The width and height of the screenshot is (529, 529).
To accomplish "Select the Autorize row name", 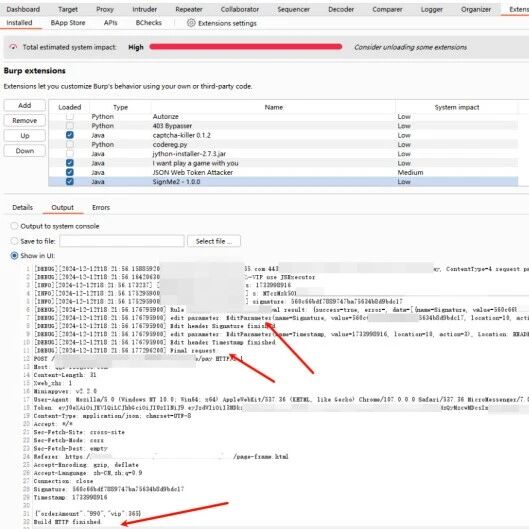I will coord(166,116).
